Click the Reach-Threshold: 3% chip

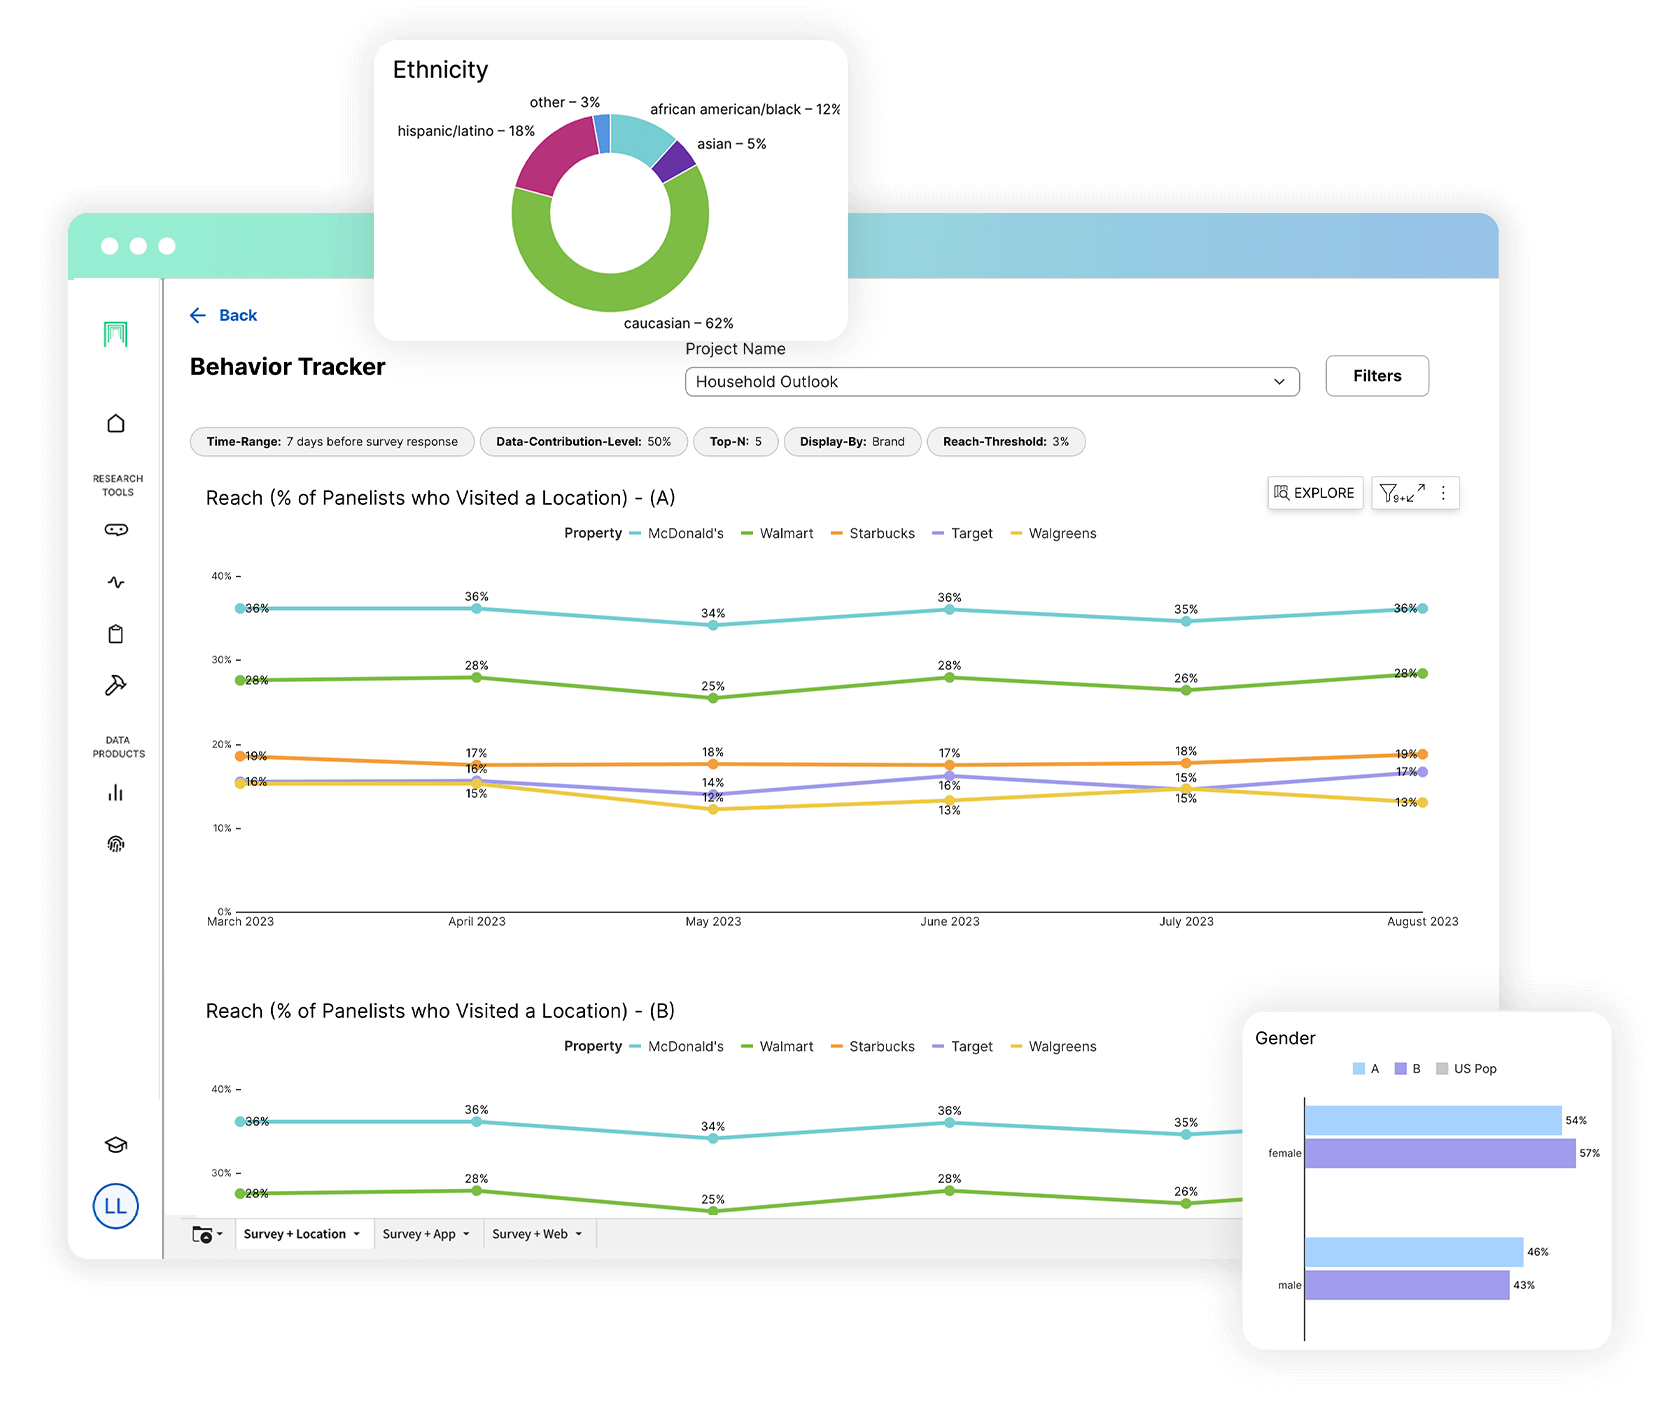click(x=1006, y=442)
